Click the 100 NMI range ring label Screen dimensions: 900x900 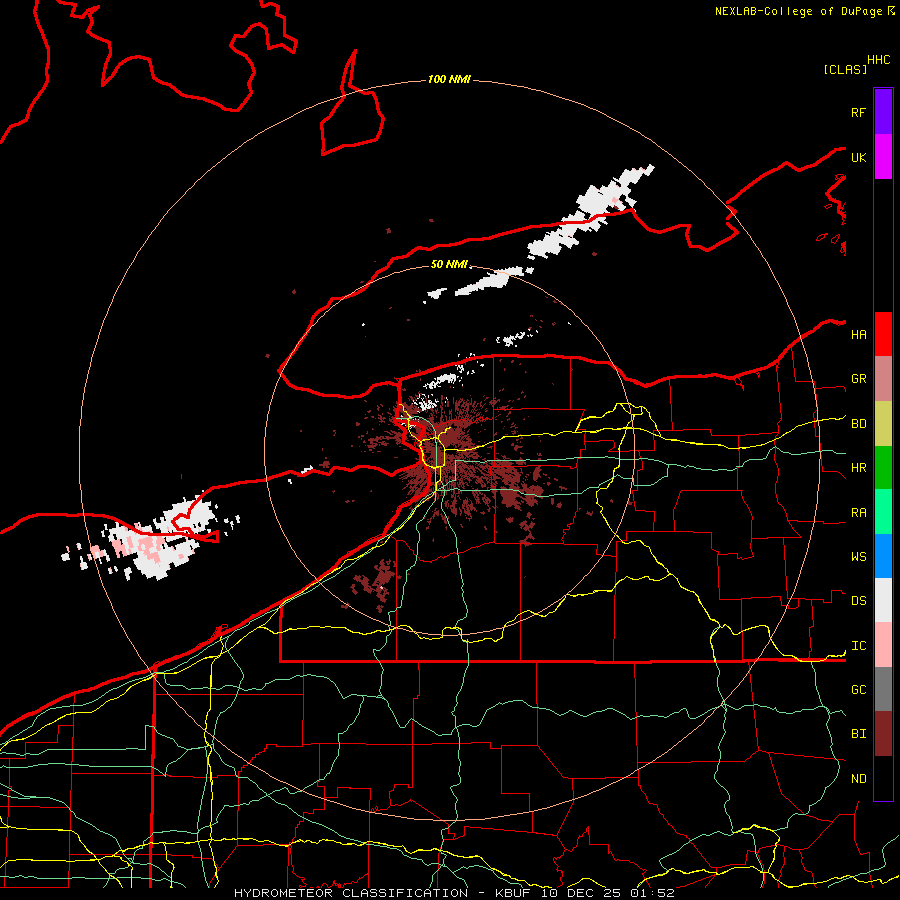449,79
